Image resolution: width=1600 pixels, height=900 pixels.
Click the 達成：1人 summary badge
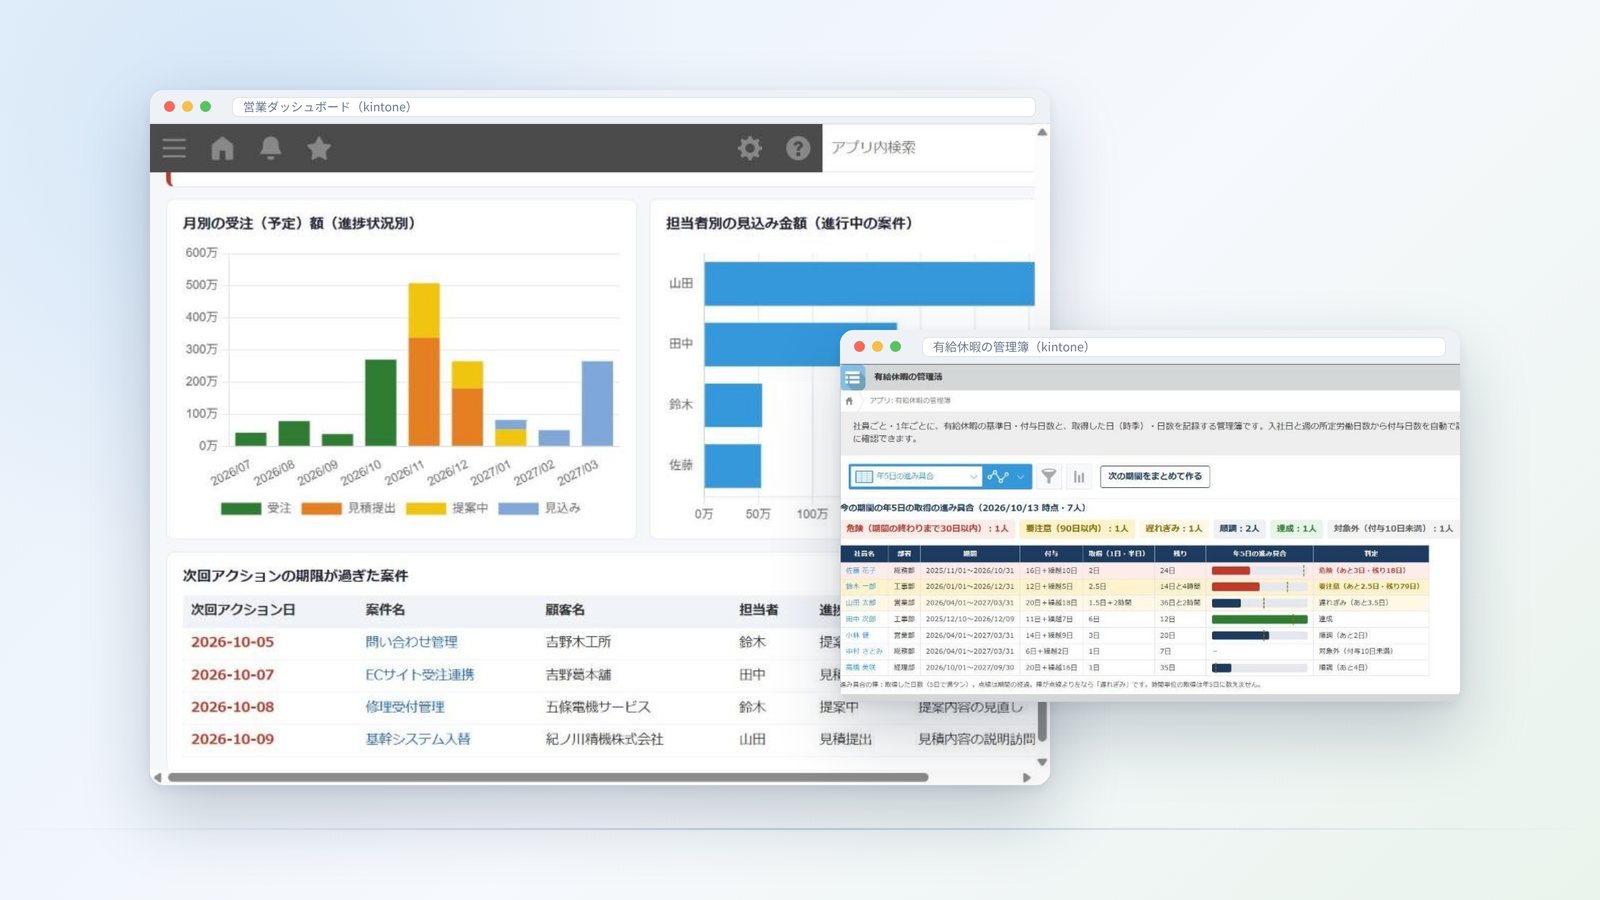click(x=1296, y=528)
